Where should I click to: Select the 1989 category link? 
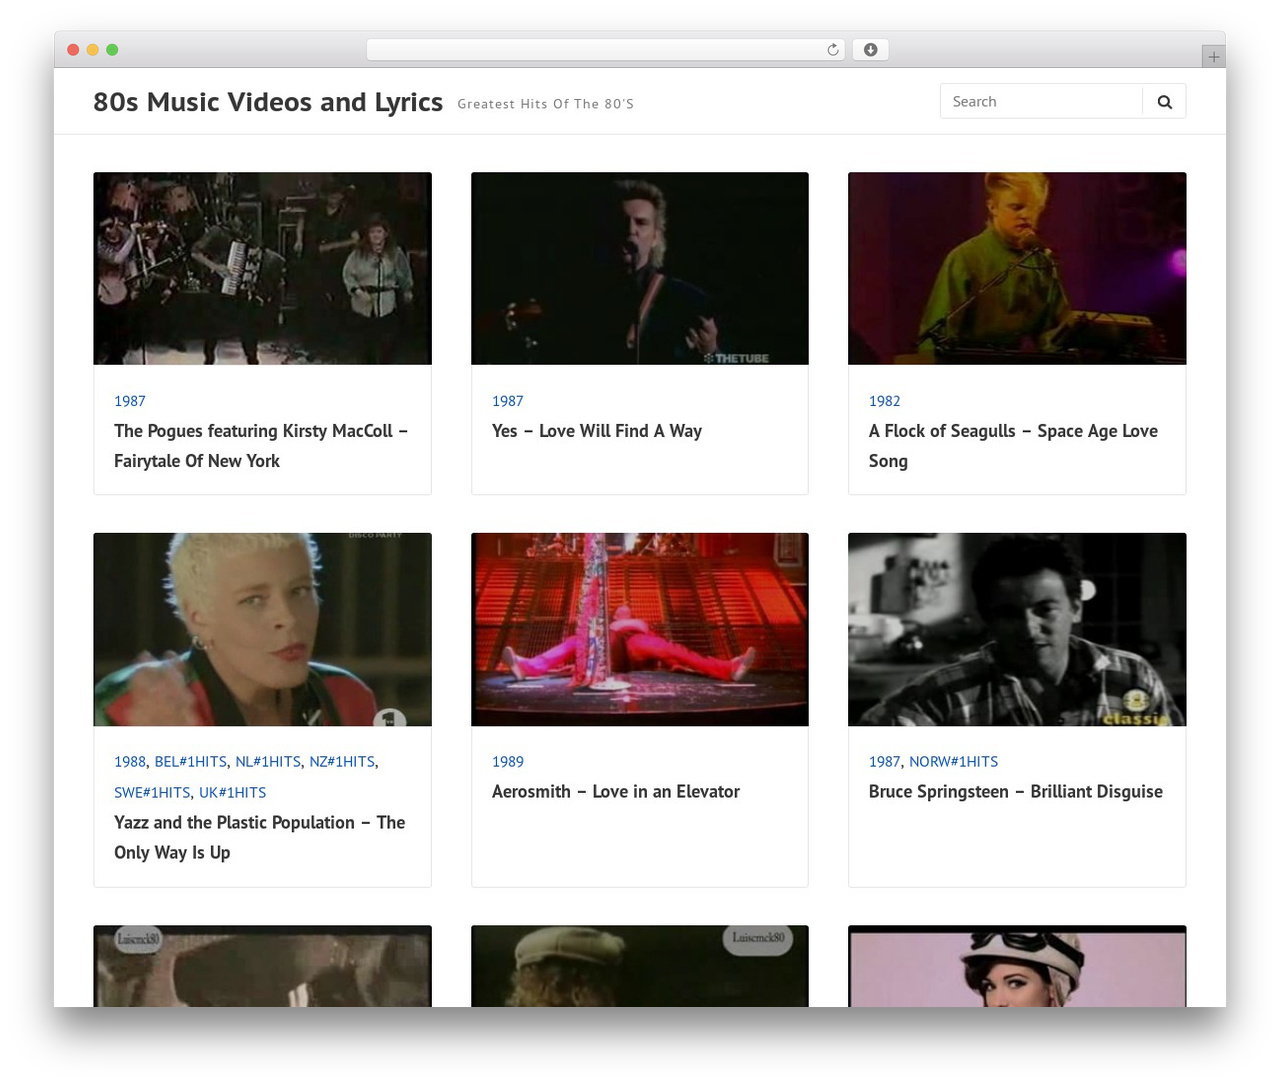(x=508, y=762)
